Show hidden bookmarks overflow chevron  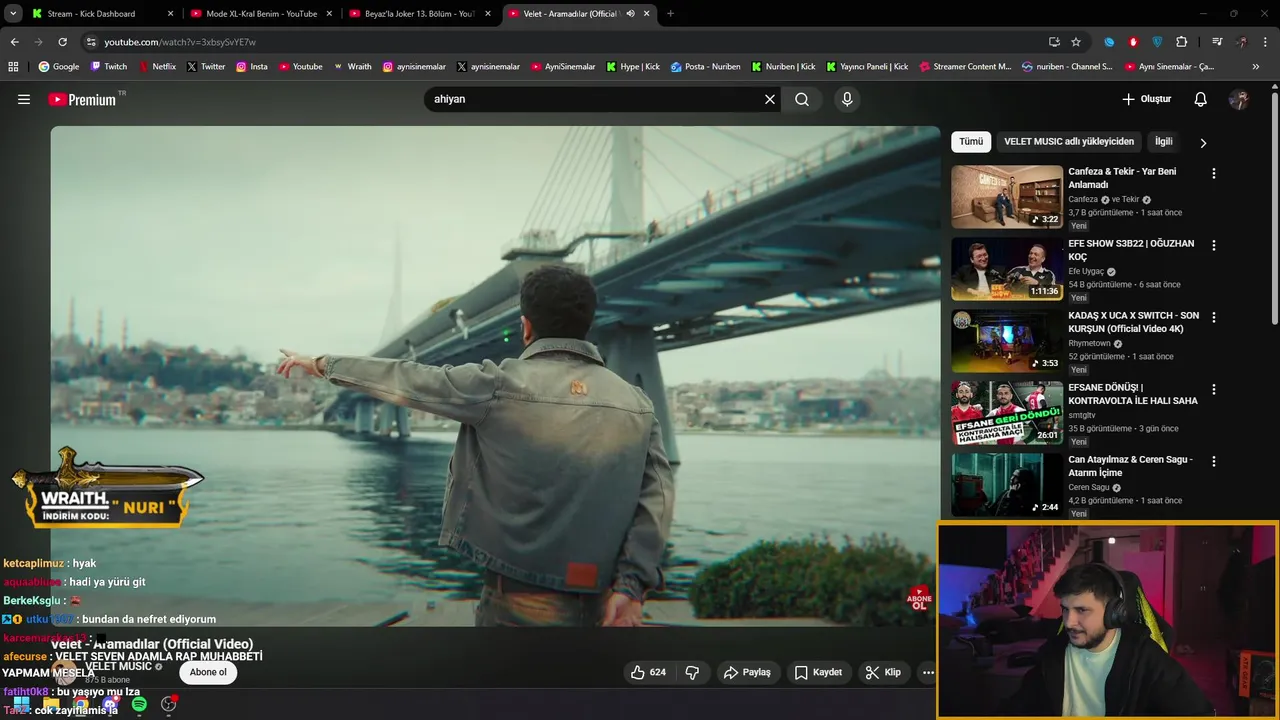point(1256,66)
